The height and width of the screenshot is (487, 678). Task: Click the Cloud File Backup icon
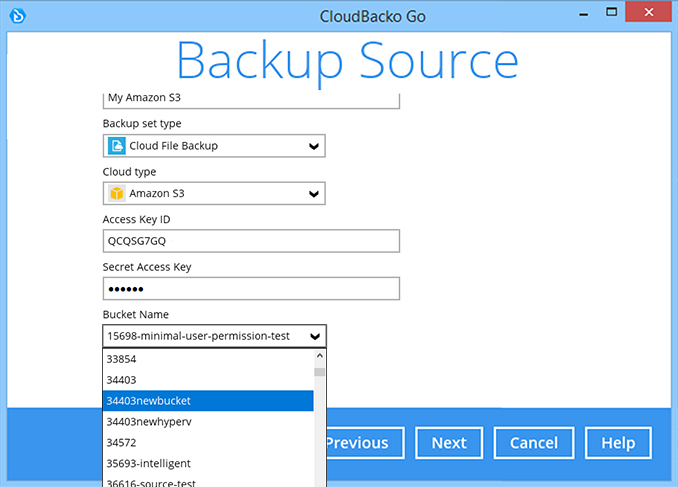click(117, 146)
